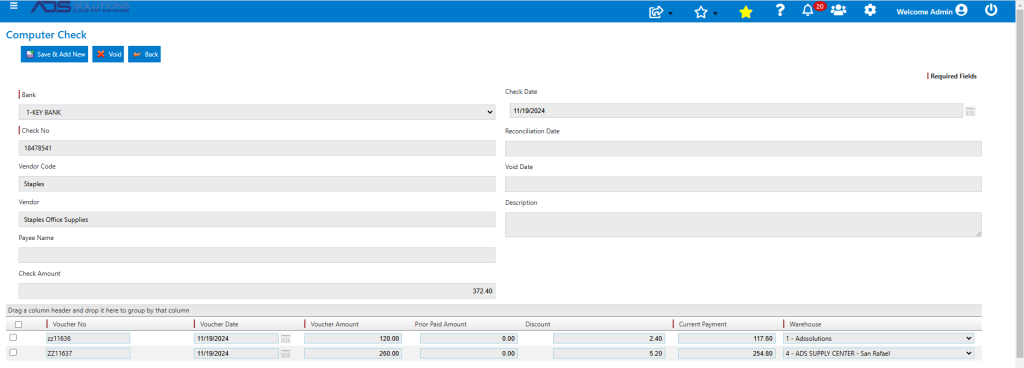The image size is (1024, 368).
Task: Click current payment 117.60
Action: click(727, 339)
